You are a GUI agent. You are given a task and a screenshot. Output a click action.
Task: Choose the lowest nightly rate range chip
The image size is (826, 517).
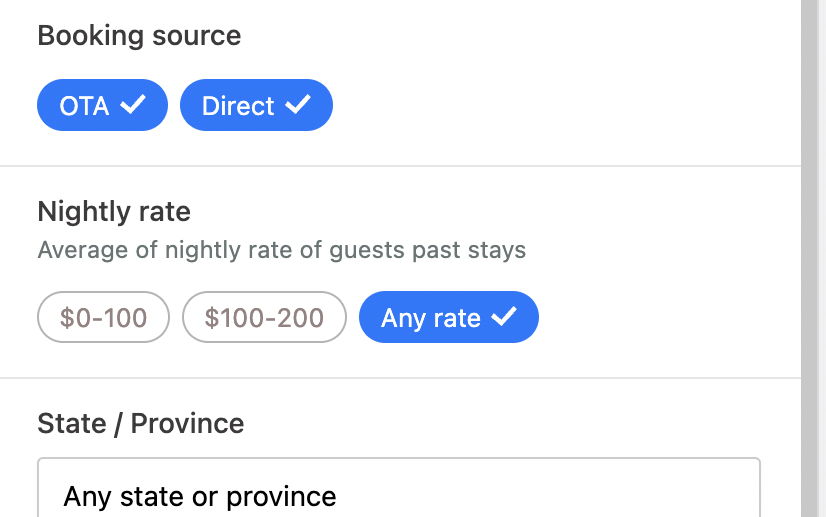[103, 318]
